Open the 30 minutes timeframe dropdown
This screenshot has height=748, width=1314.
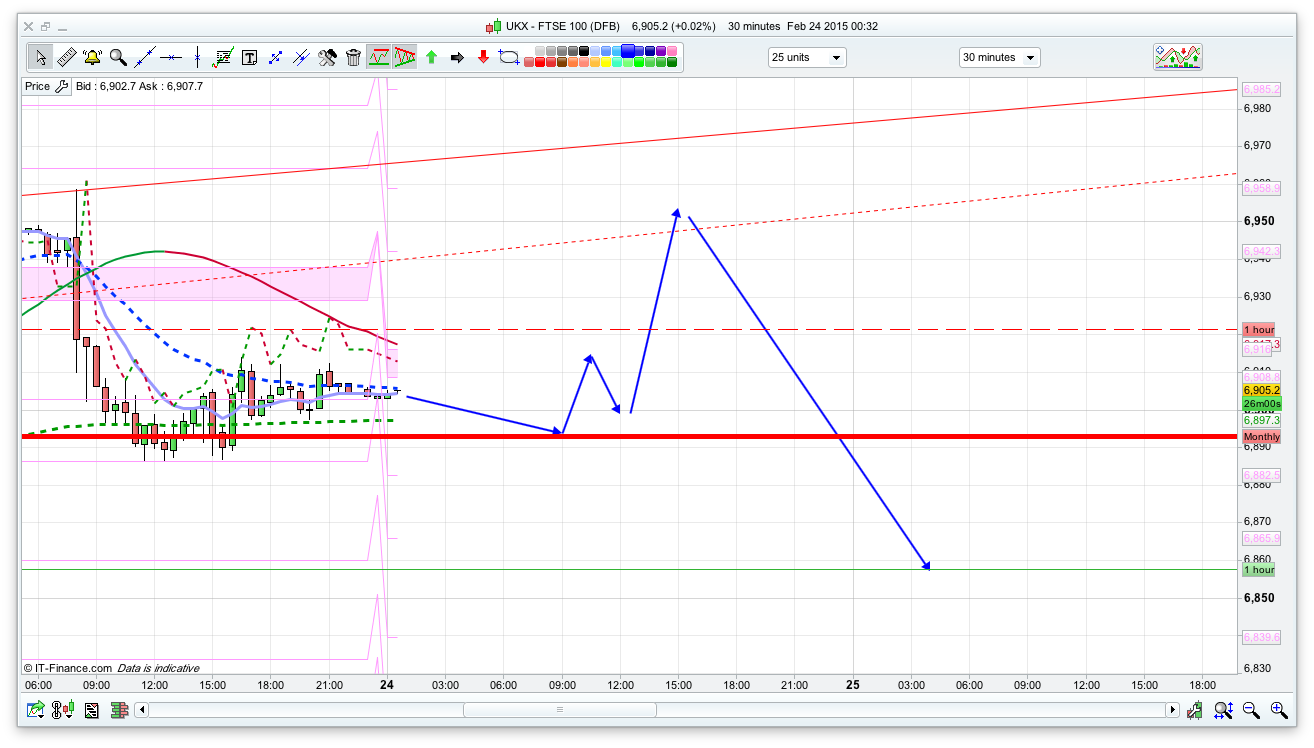(998, 57)
